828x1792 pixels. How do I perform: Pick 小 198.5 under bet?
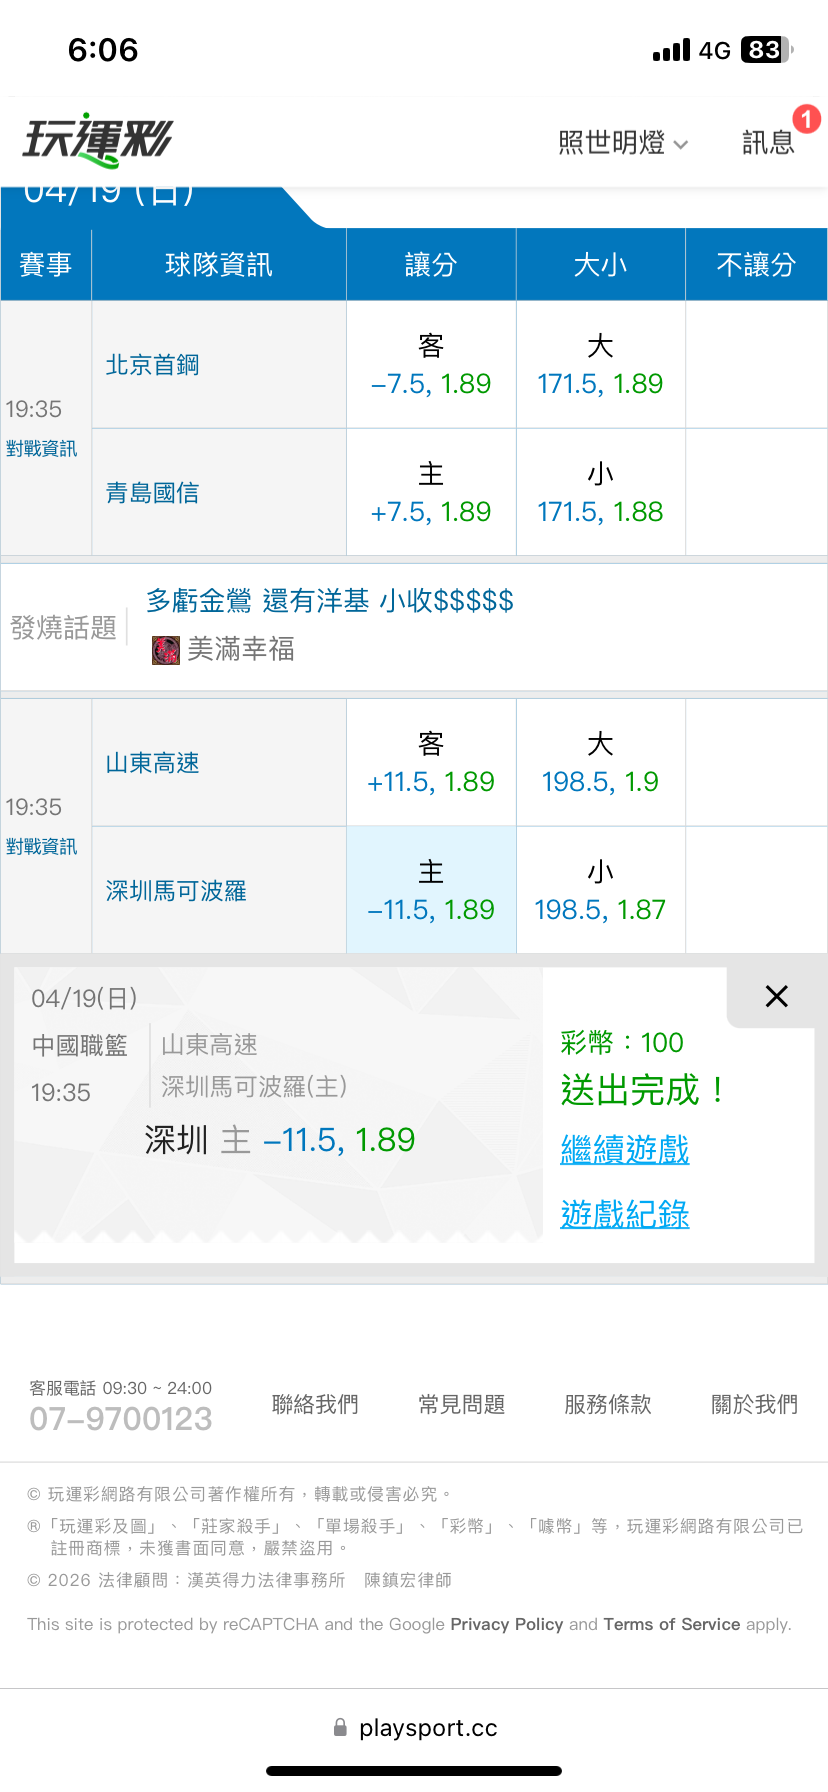coord(600,891)
